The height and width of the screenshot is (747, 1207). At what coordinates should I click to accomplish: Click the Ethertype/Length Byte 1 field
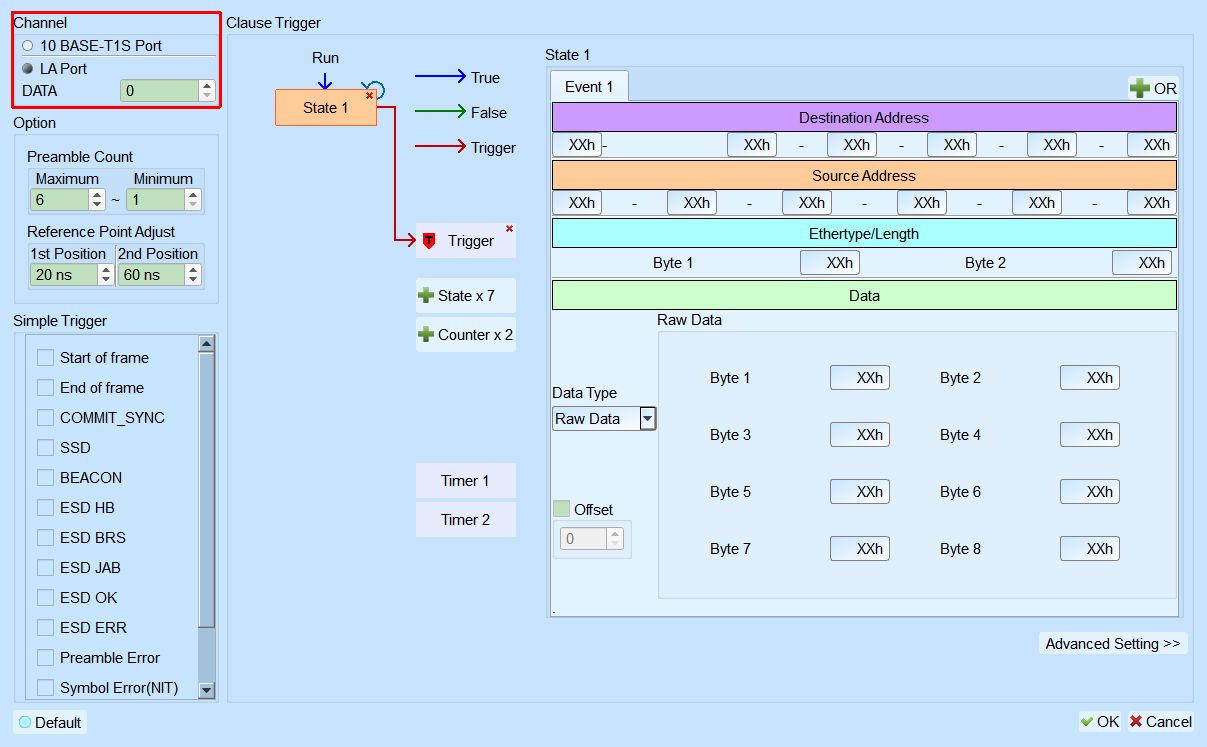pos(830,263)
